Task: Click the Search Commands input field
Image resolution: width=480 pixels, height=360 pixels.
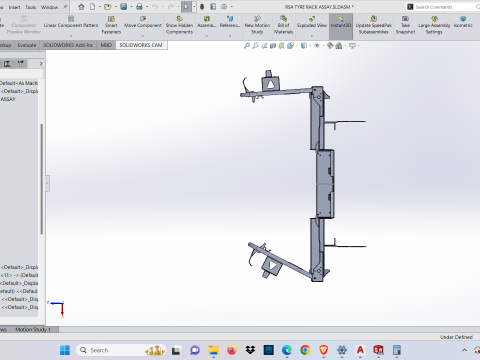Action: 443,7
